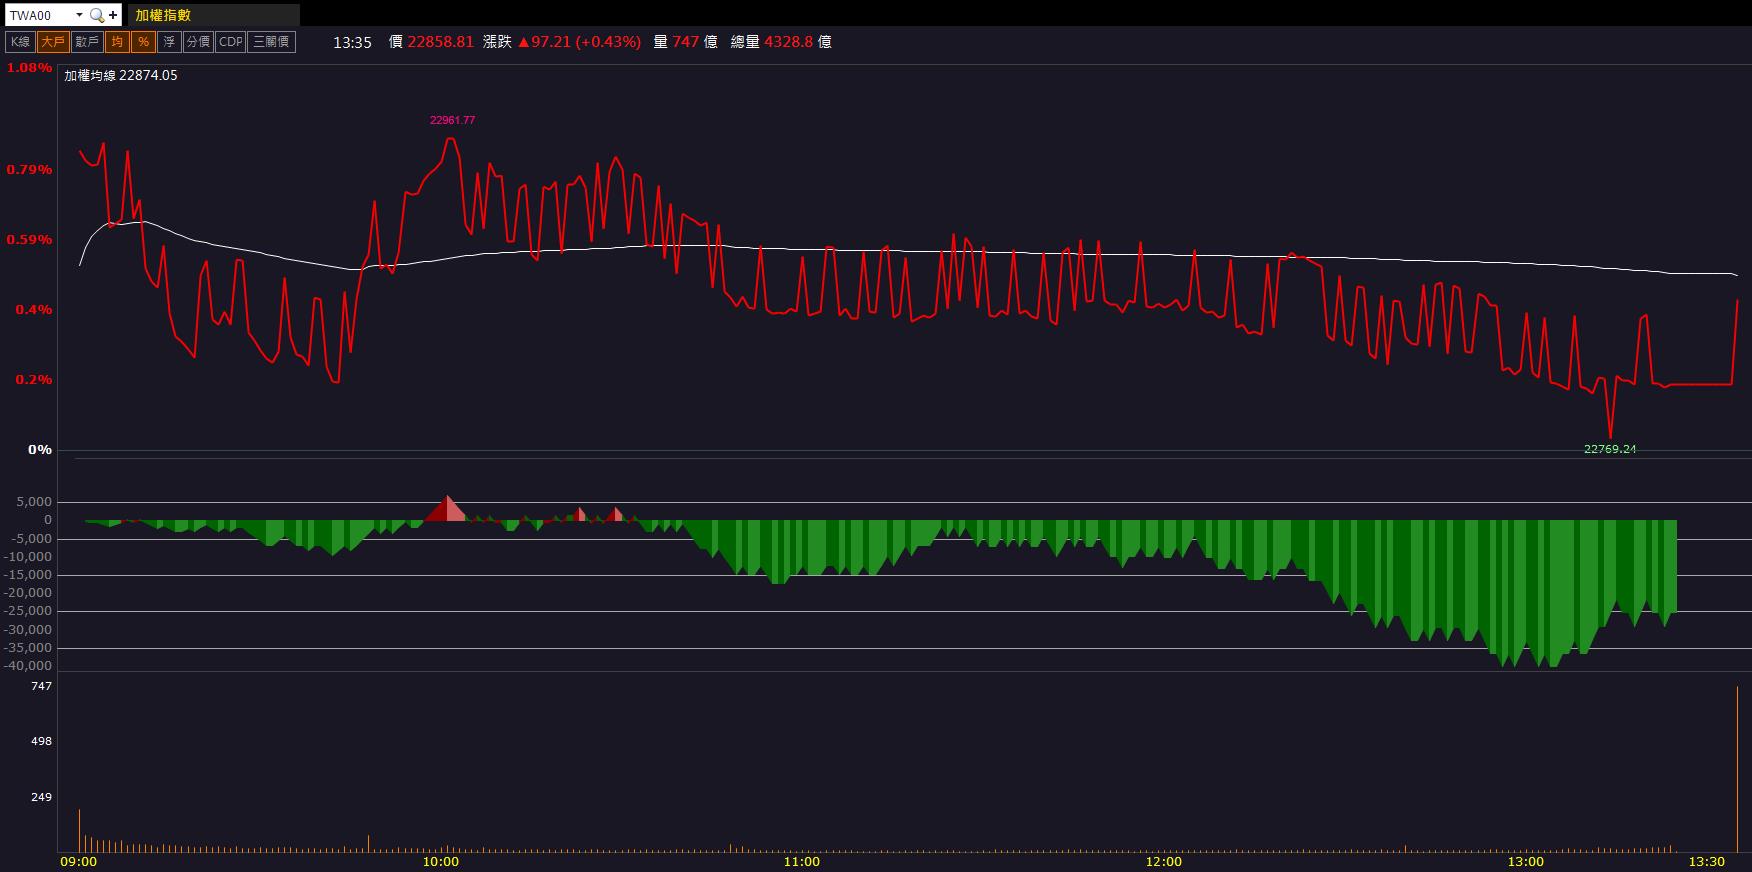Click the plus add-symbol icon
1752x872 pixels.
113,15
